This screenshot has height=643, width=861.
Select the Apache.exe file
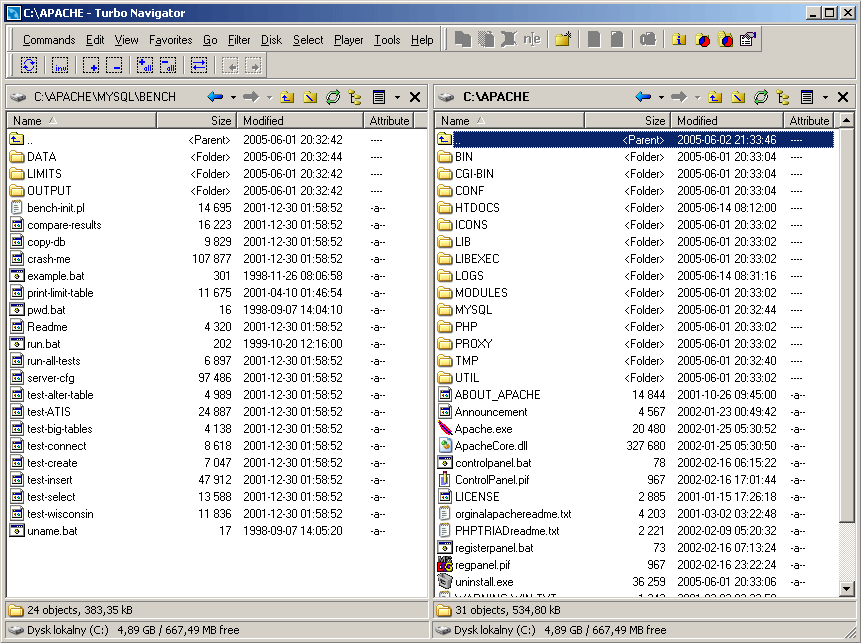coord(483,429)
